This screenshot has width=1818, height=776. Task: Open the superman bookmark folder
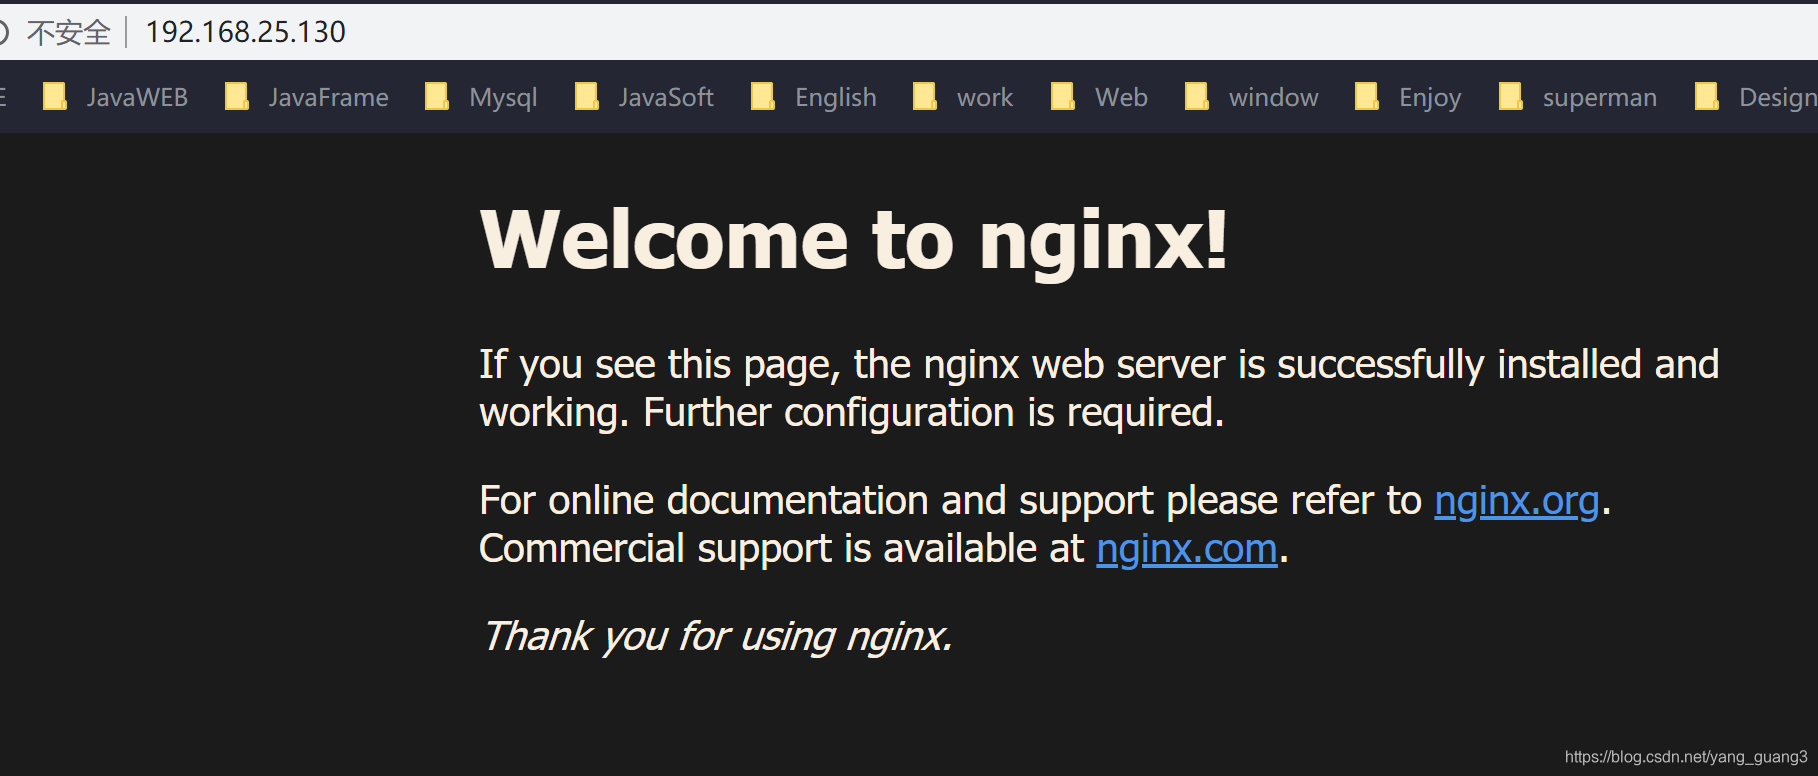tap(1578, 97)
